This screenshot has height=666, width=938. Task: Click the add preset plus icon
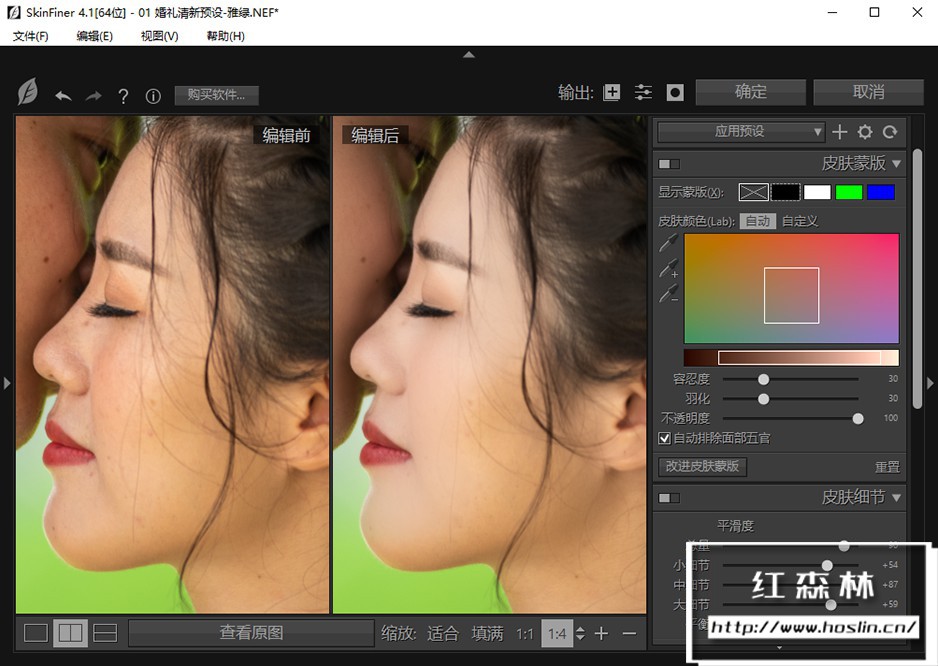[x=840, y=132]
